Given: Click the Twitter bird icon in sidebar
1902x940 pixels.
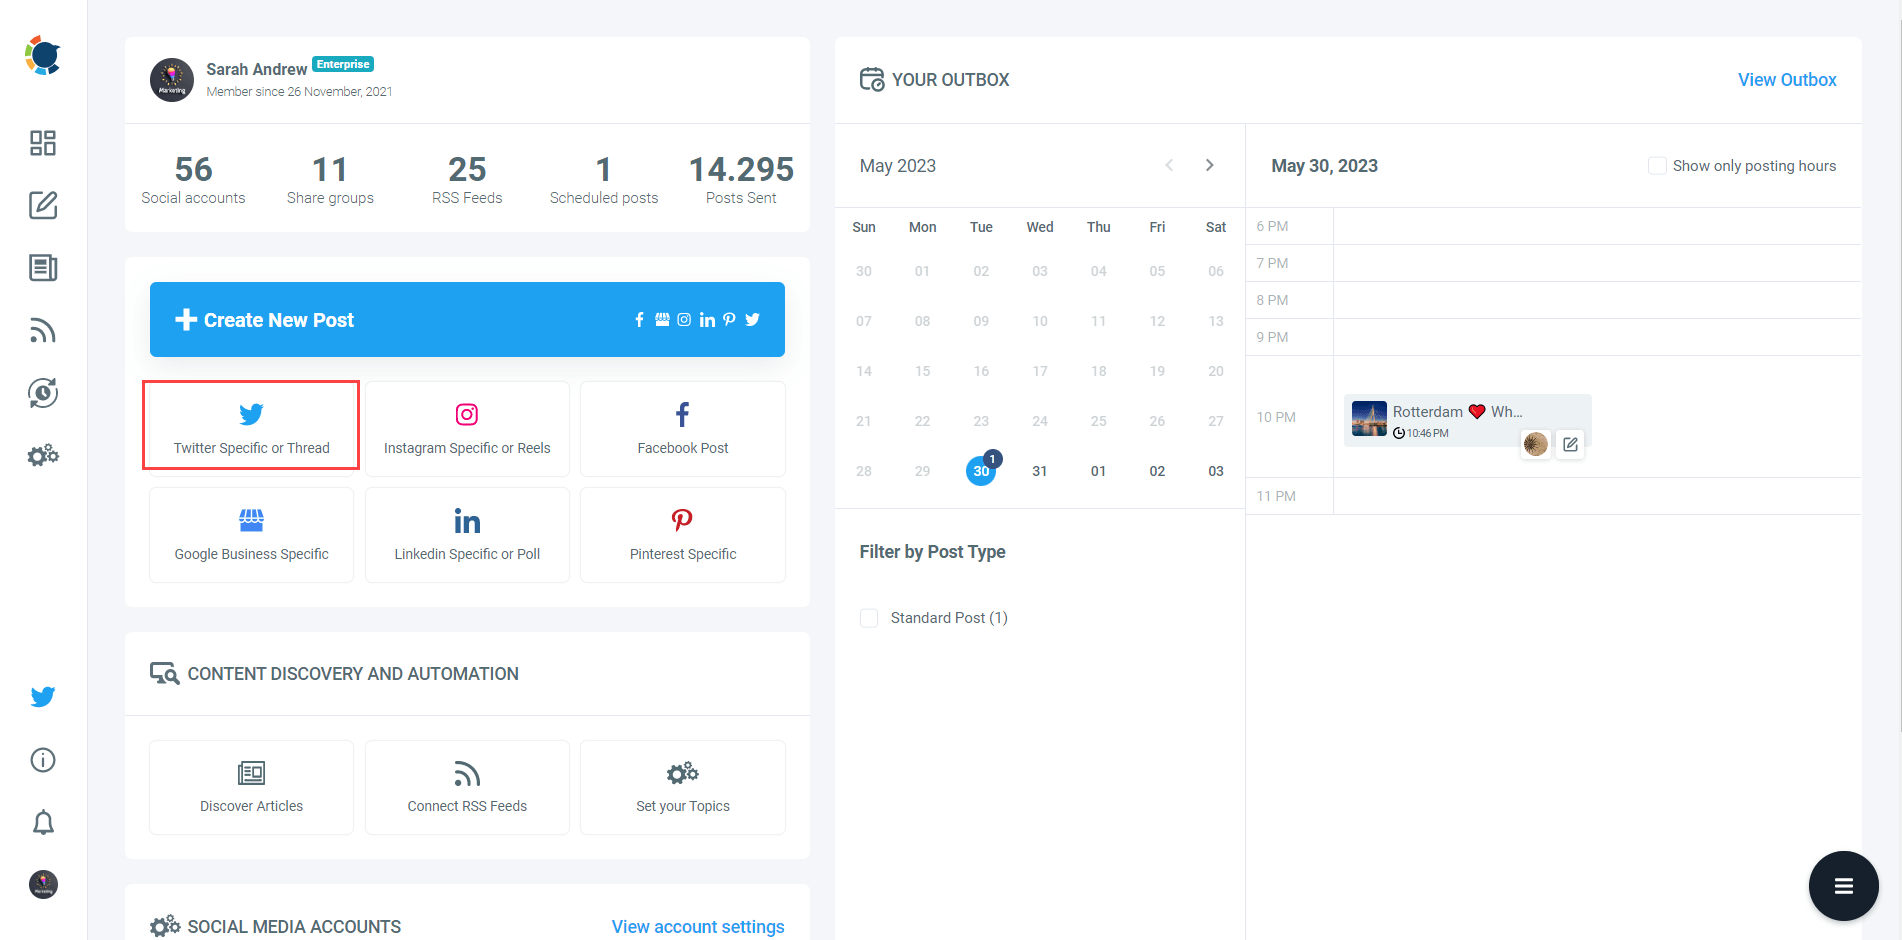Looking at the screenshot, I should [x=42, y=697].
